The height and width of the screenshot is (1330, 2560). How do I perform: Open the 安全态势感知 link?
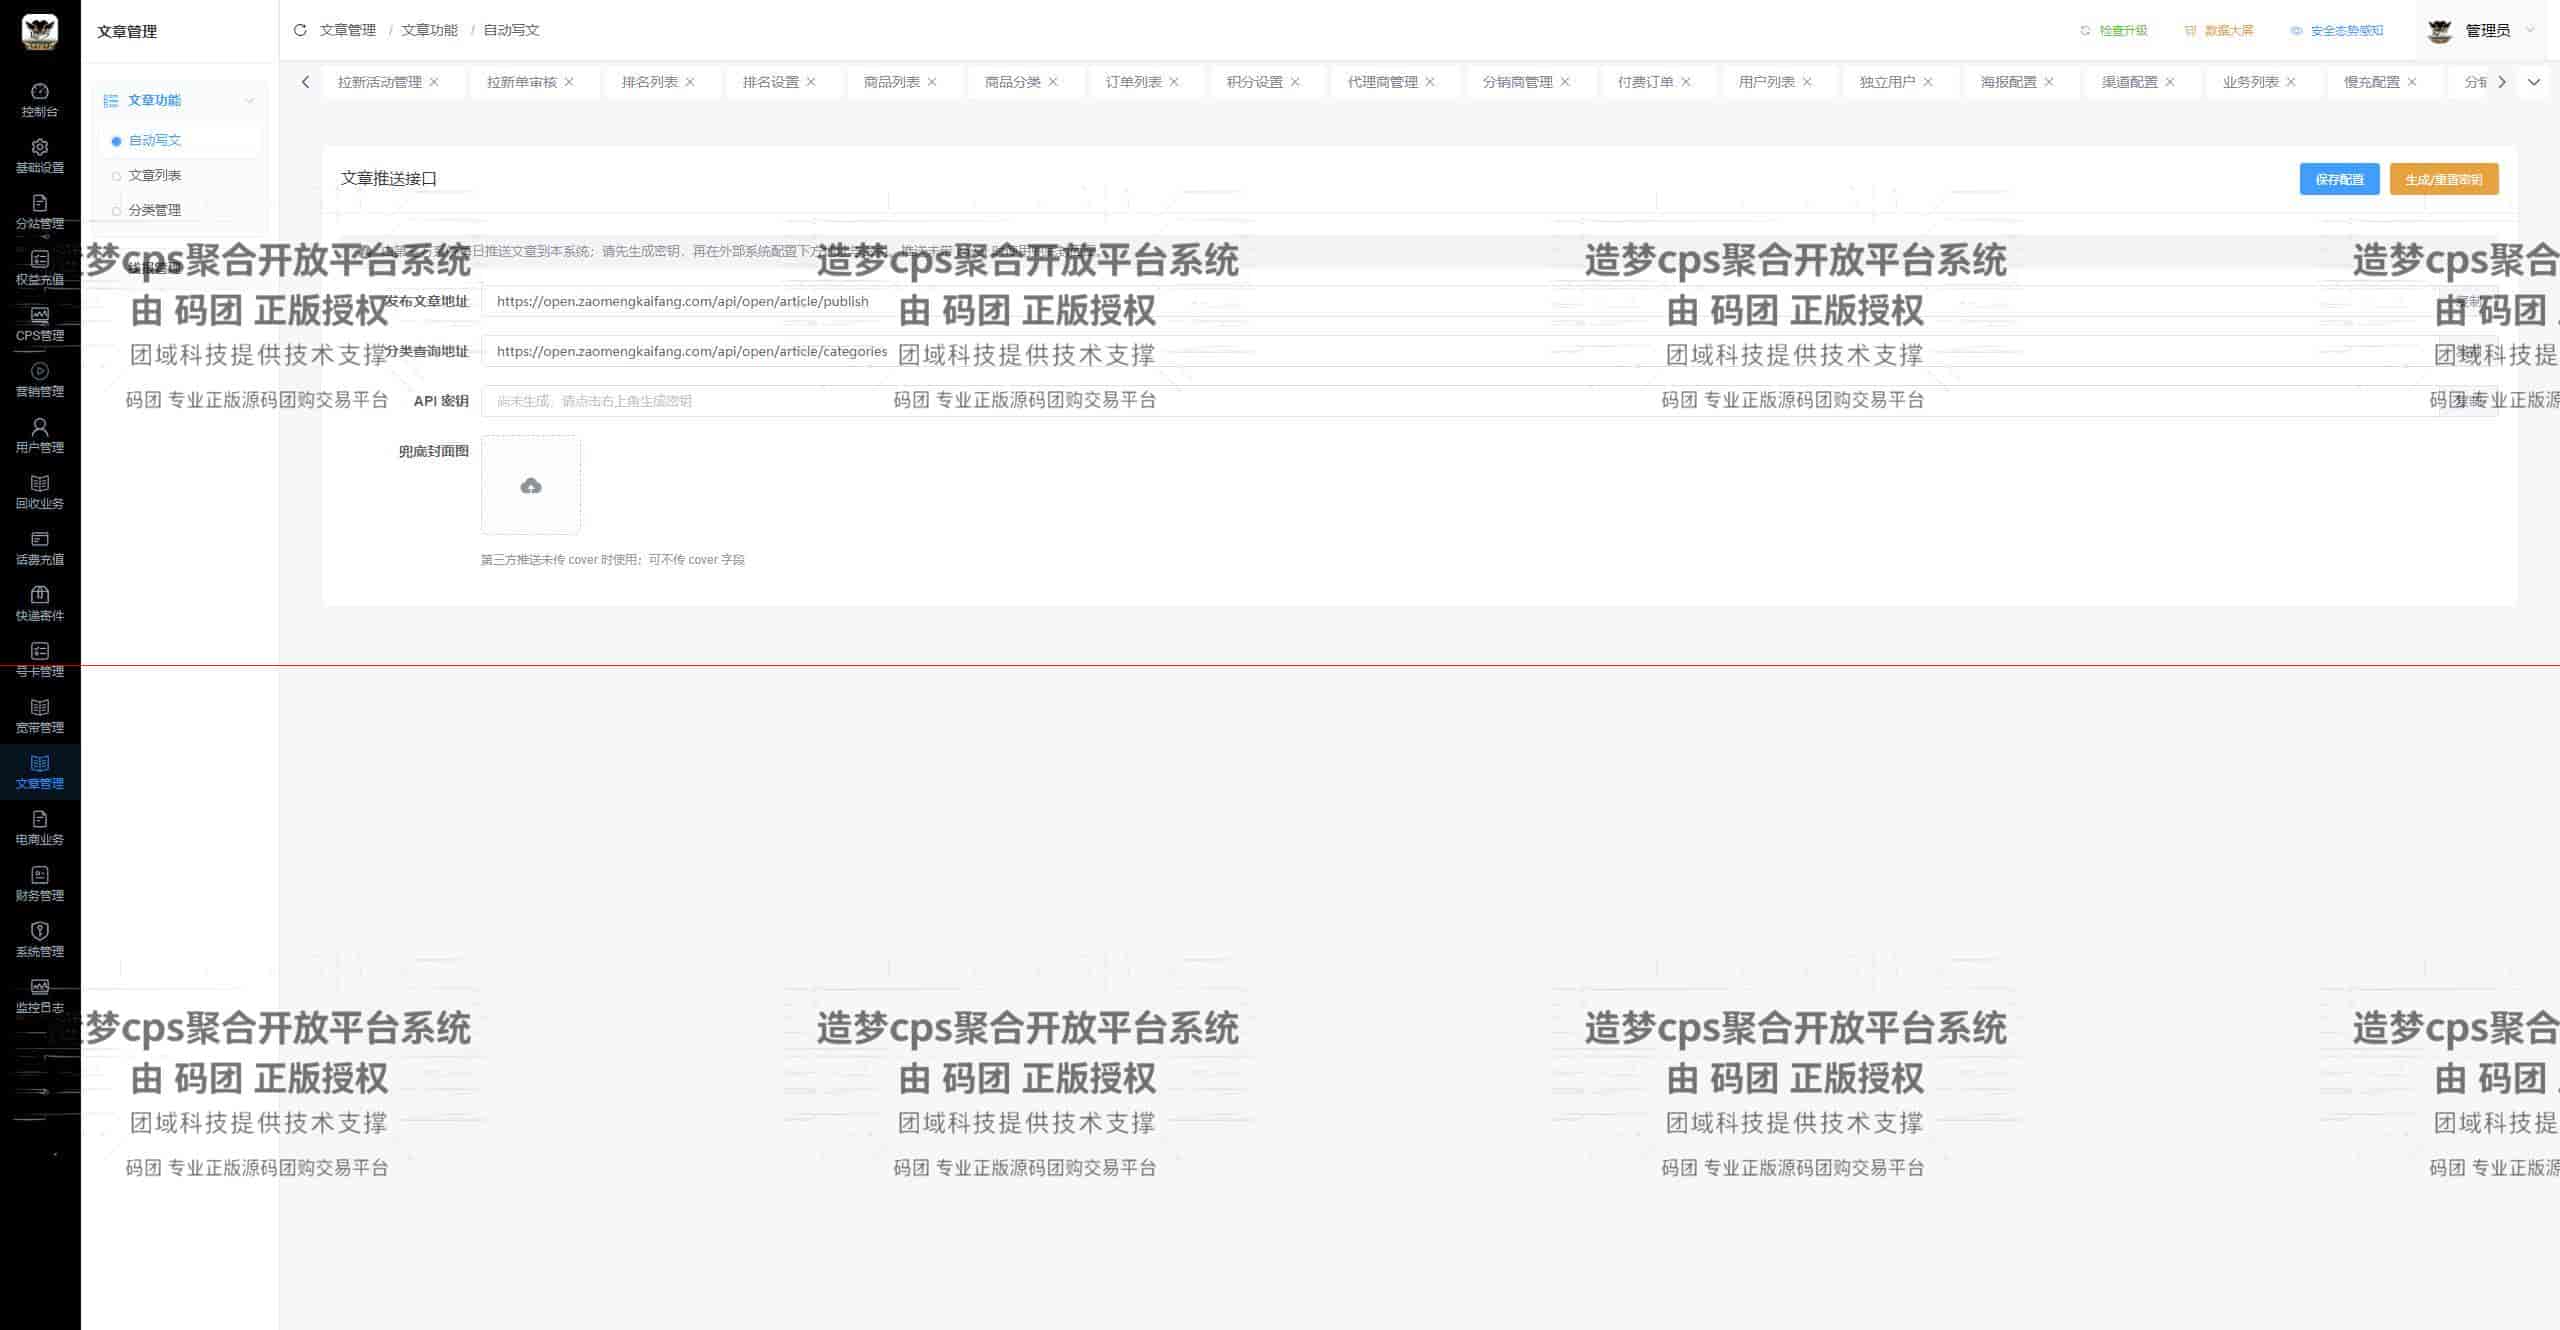2338,31
